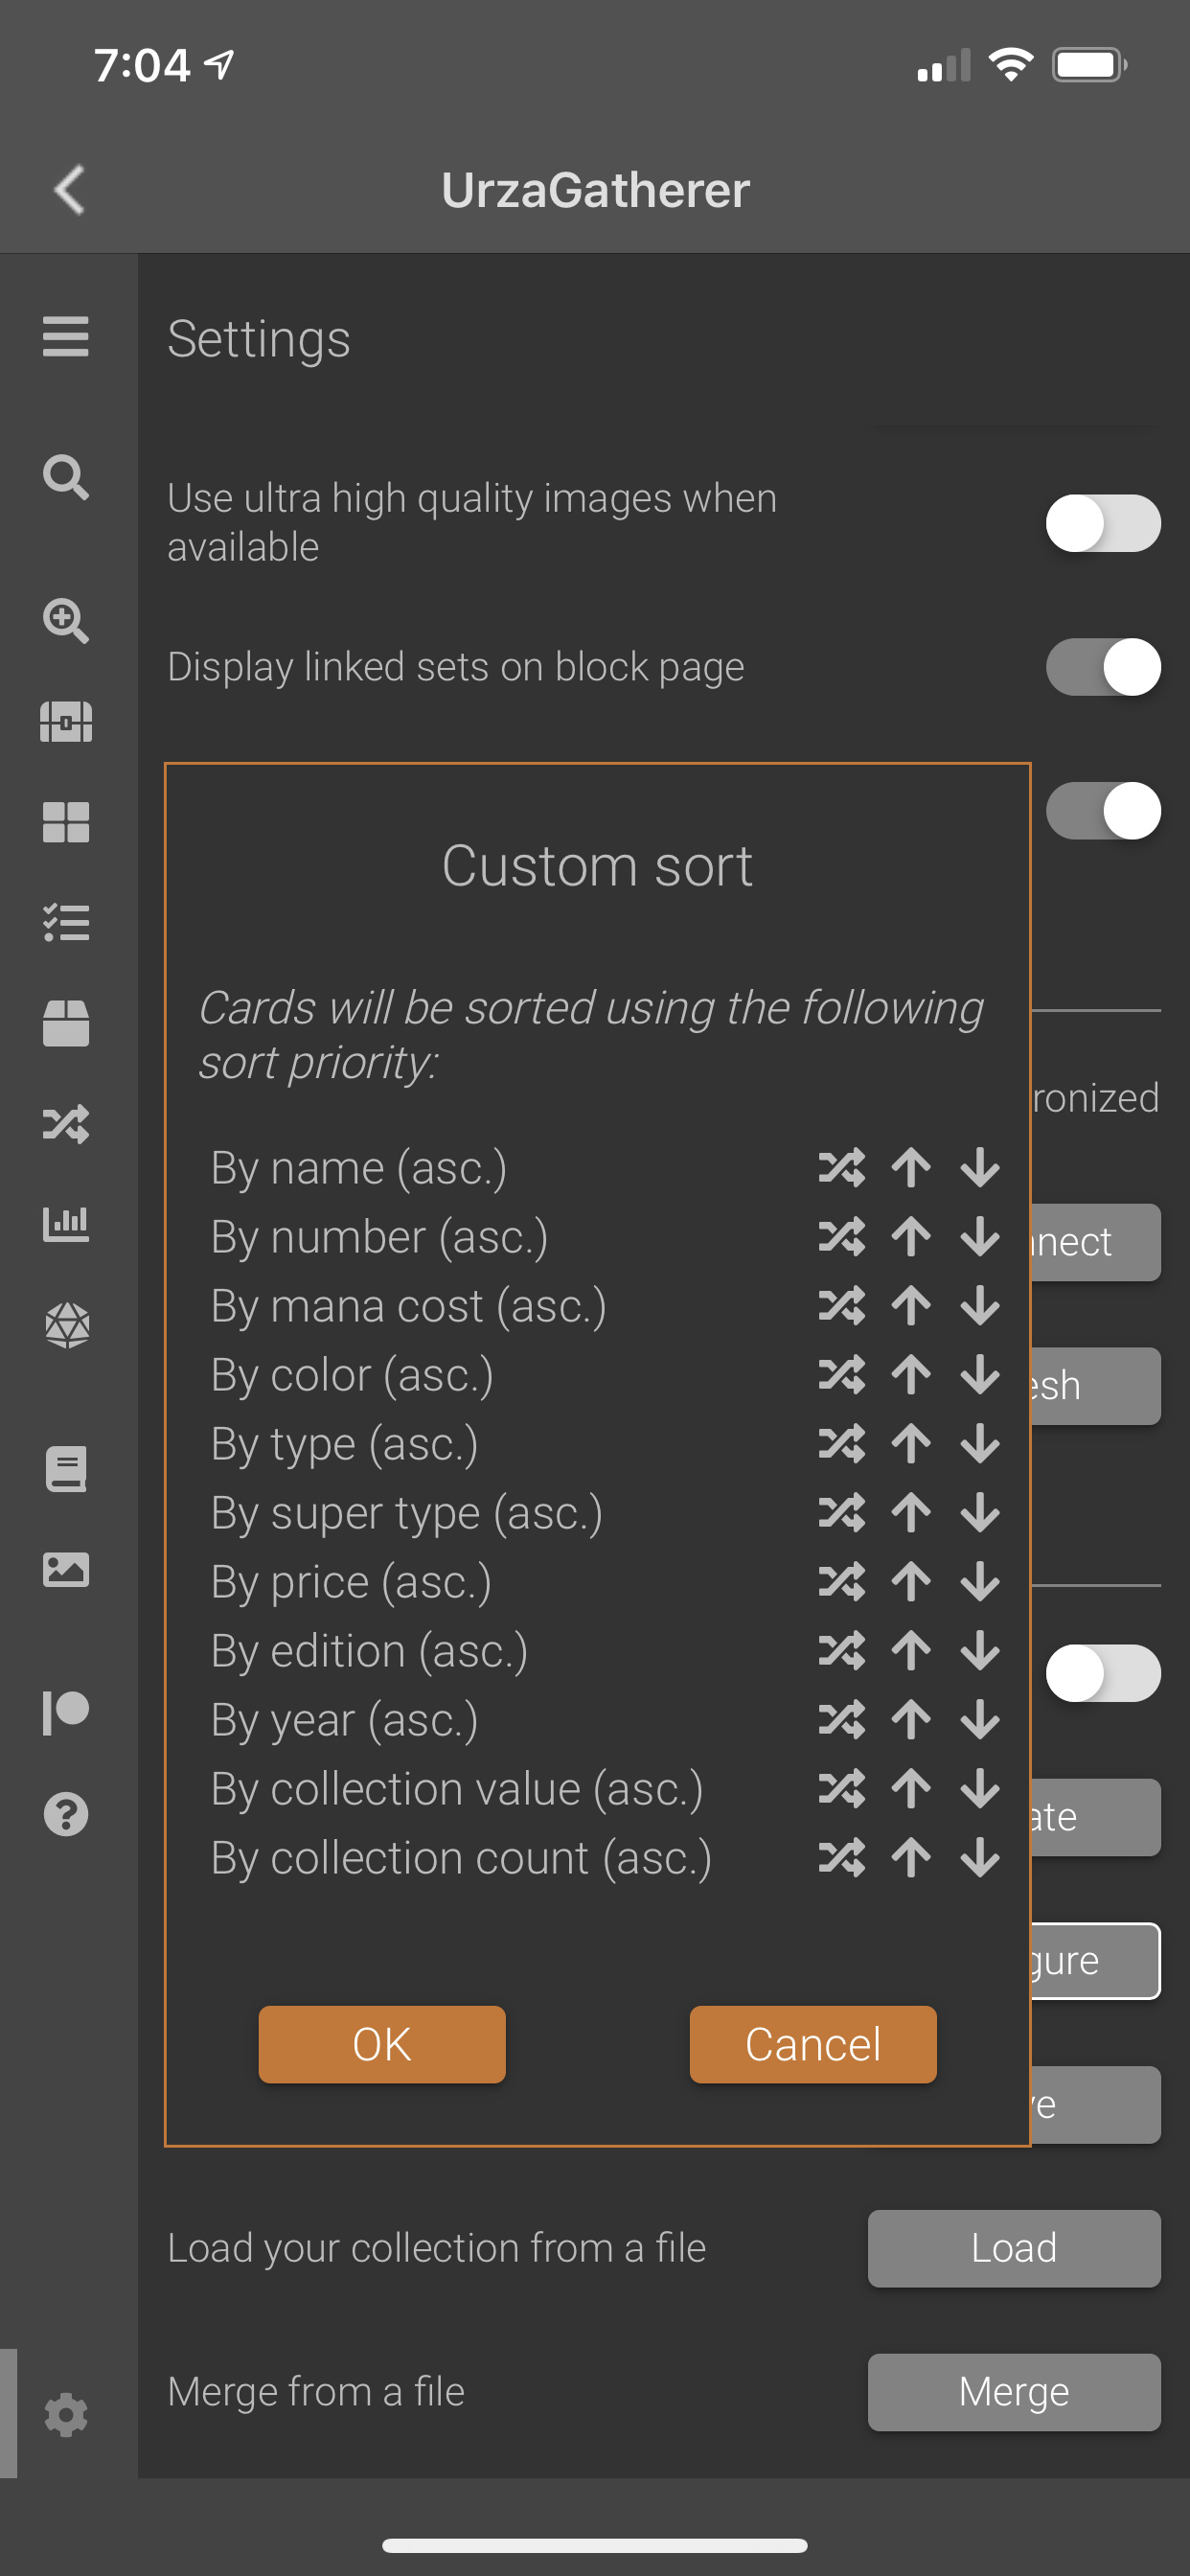Enable ultra high quality images toggle
Screen dimensions: 1190x2576
point(1103,523)
